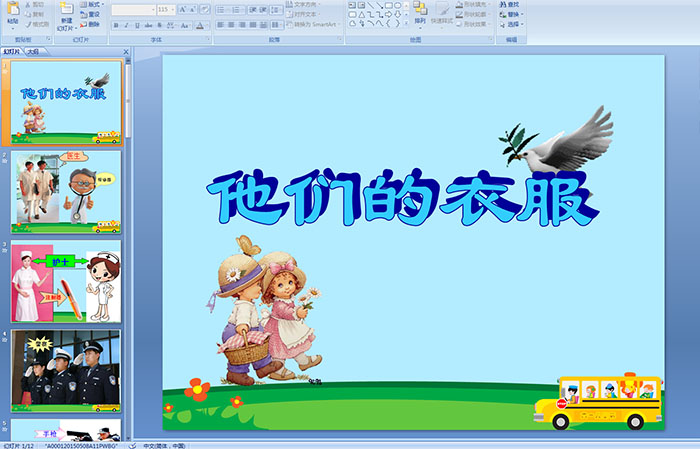Insert a slide with the New Slide icon
The image size is (700, 449).
(x=67, y=8)
